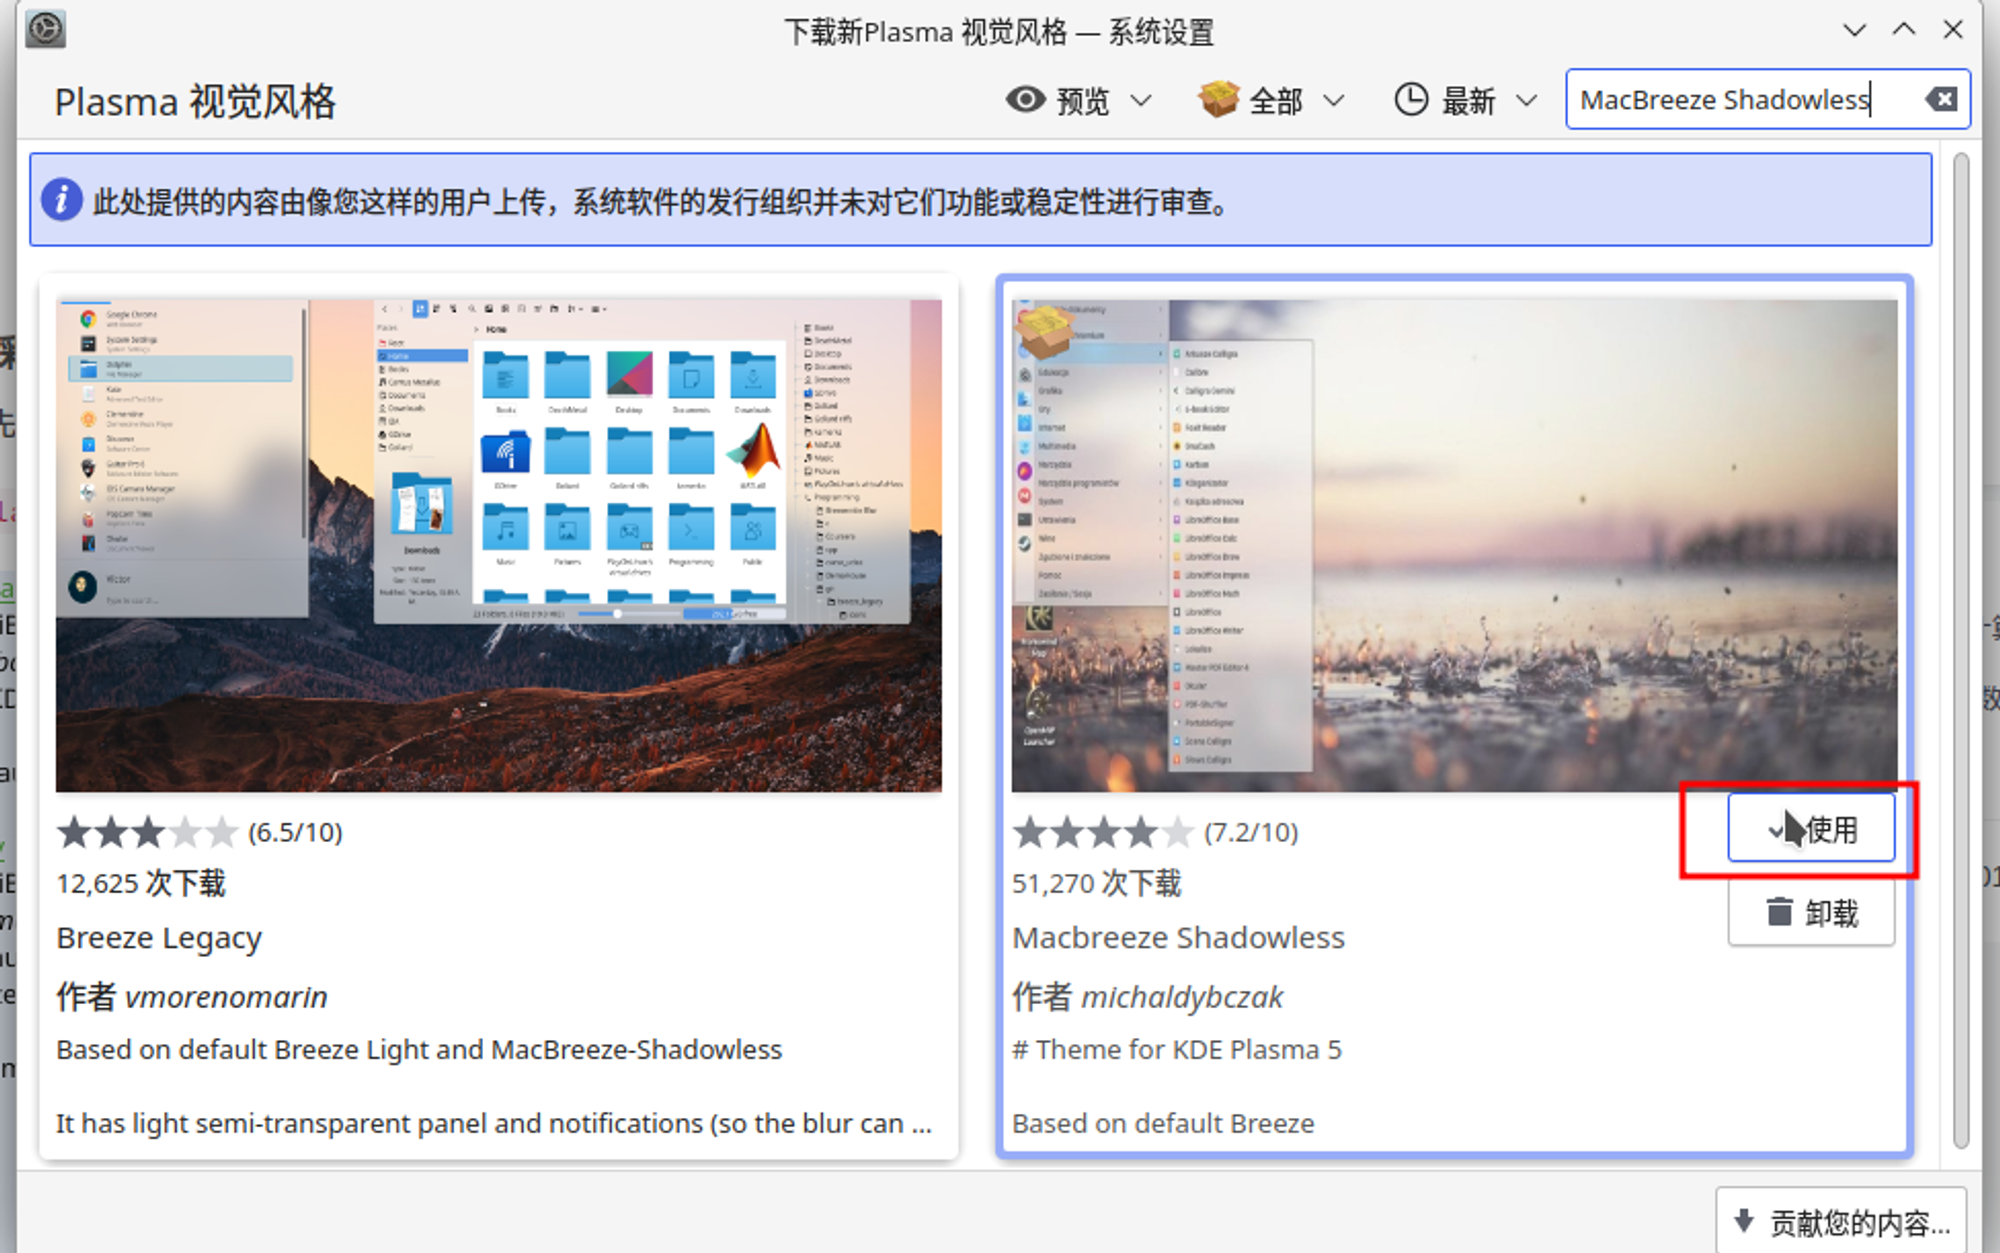
Task: Click the package box icon beside 全部
Action: pyautogui.click(x=1218, y=99)
